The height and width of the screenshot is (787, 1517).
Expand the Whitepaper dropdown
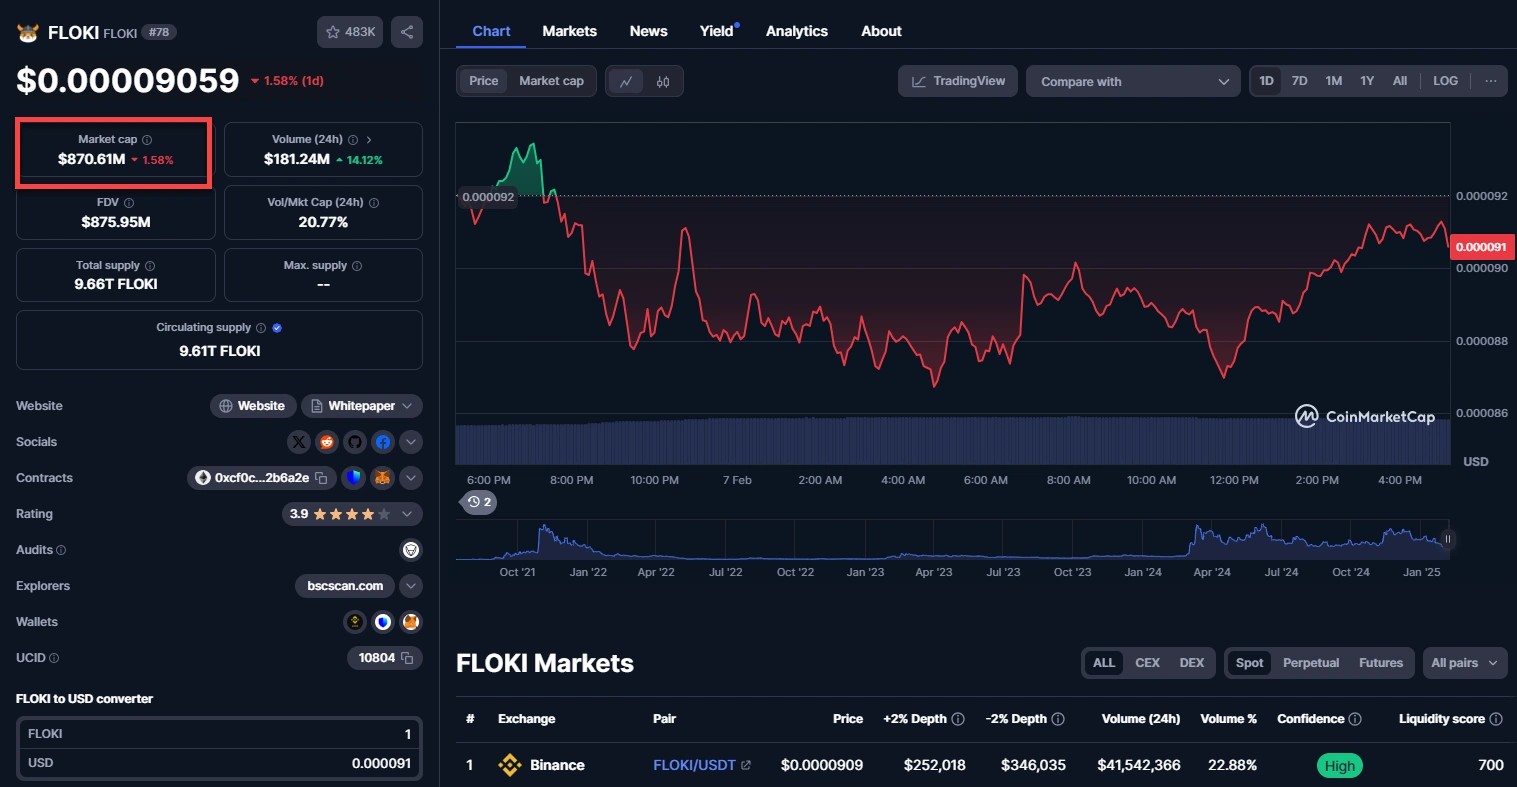[361, 406]
